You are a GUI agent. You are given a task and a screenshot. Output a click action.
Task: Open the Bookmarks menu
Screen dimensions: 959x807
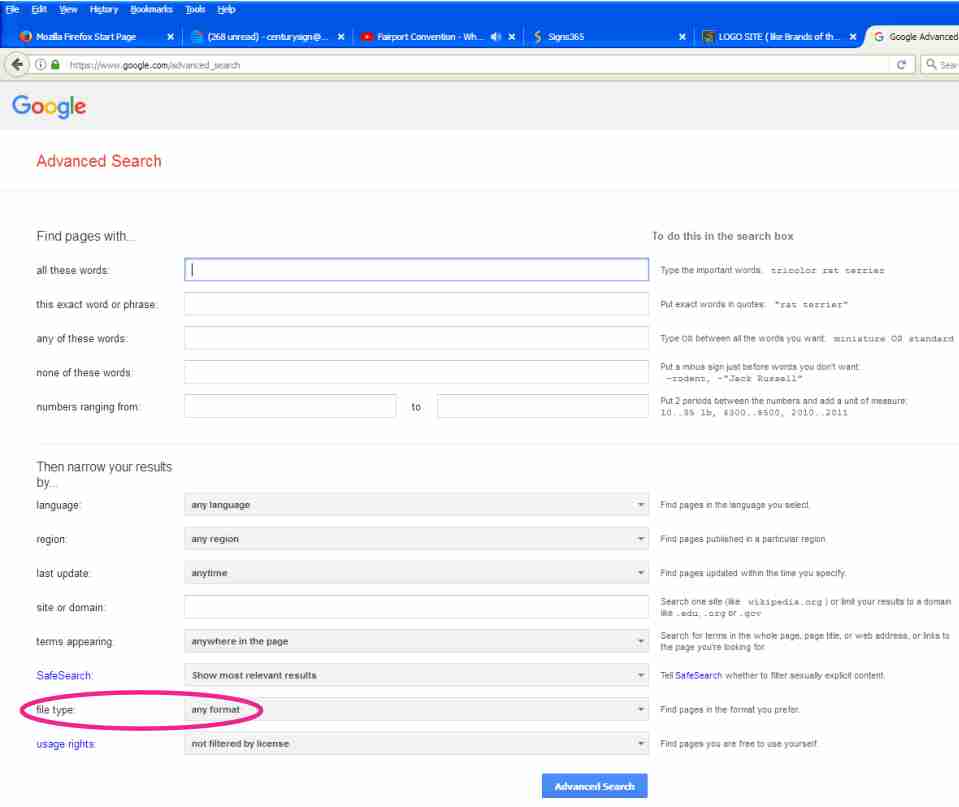point(151,9)
